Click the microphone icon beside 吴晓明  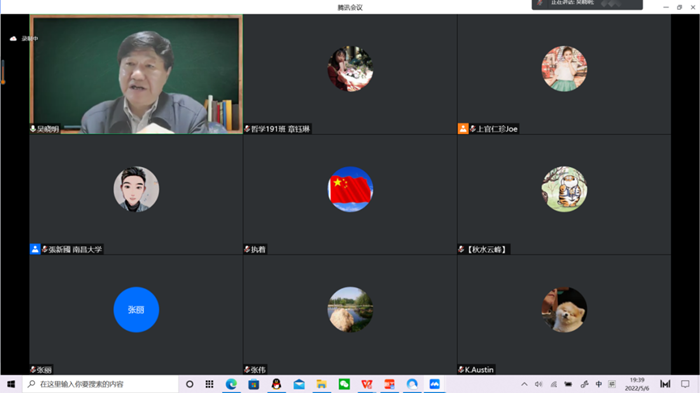(x=33, y=129)
